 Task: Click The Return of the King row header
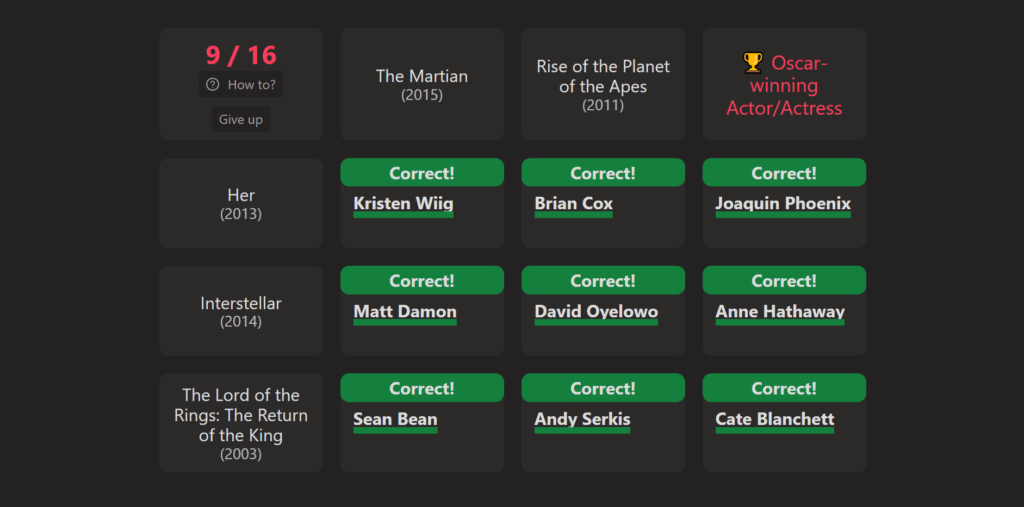241,423
